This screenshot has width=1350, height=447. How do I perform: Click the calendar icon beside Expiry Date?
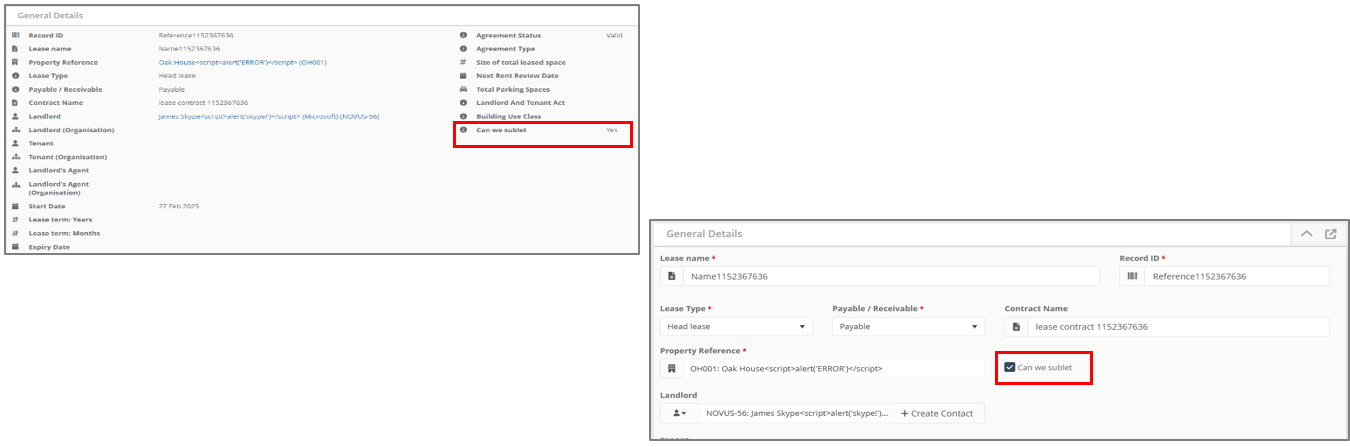point(15,246)
